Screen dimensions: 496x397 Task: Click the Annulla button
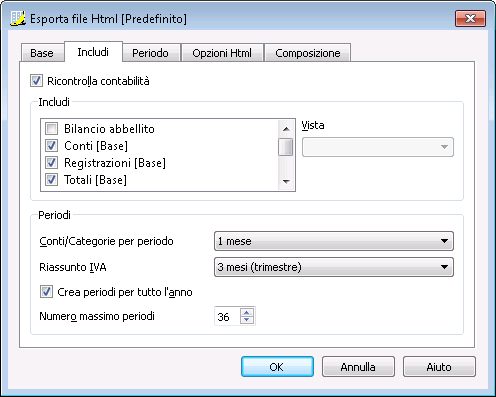point(358,367)
